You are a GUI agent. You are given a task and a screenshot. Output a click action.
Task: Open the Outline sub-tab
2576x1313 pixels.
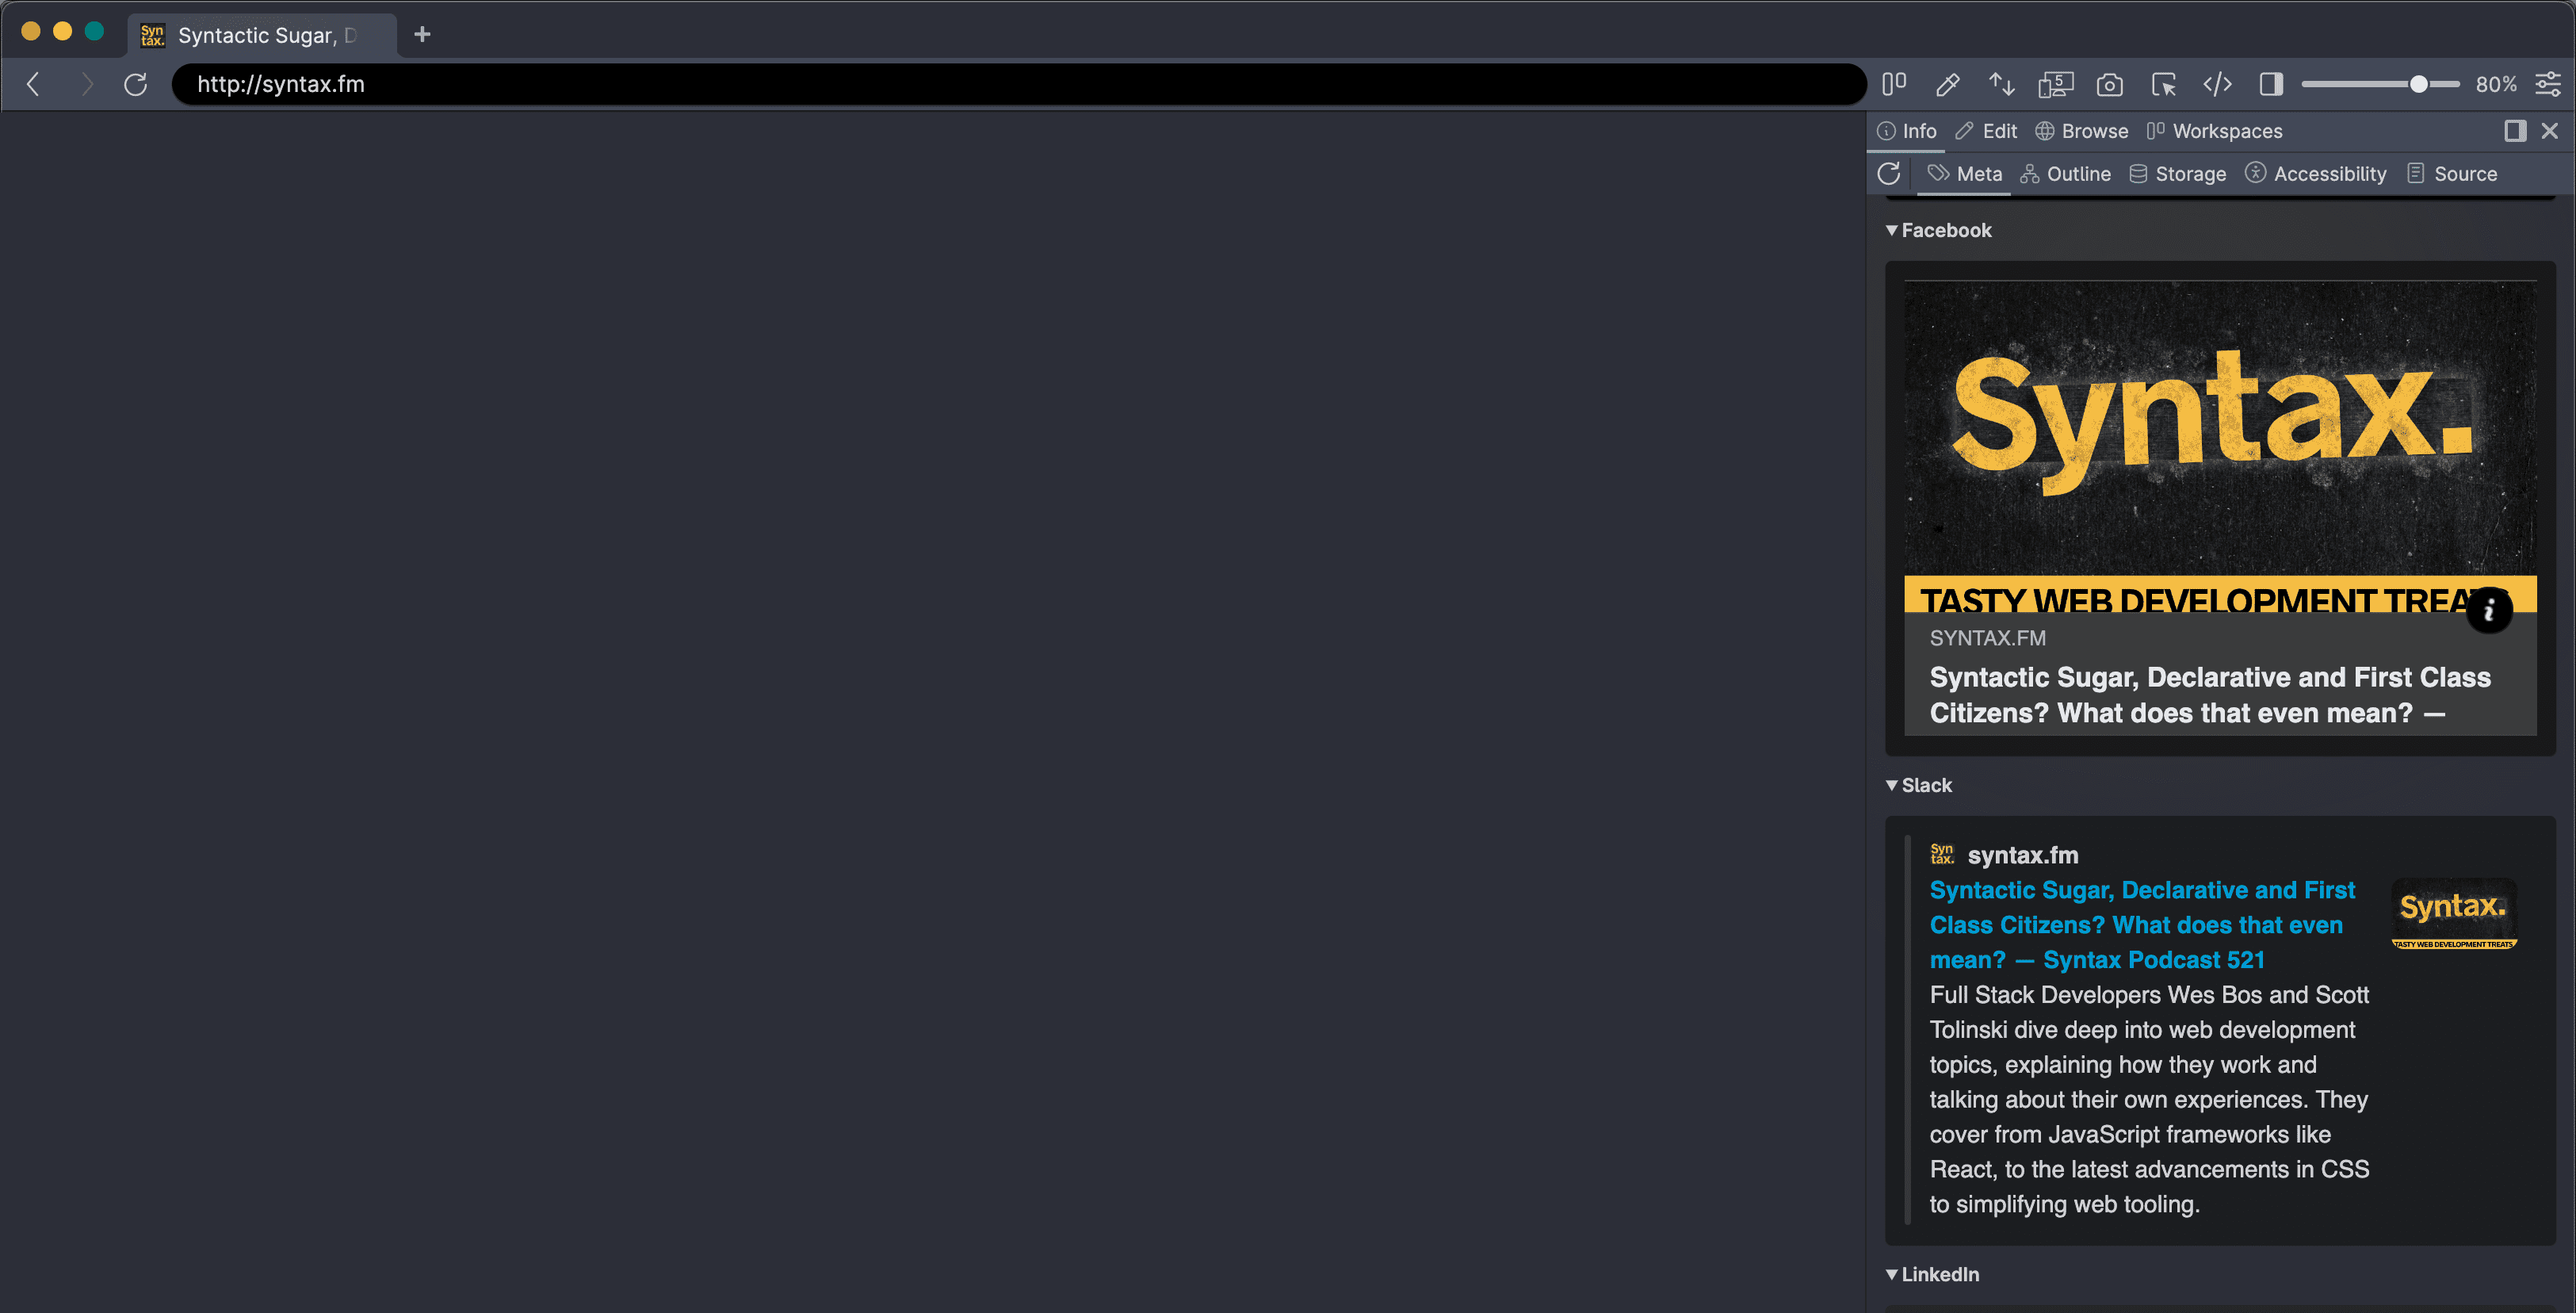pyautogui.click(x=2065, y=174)
